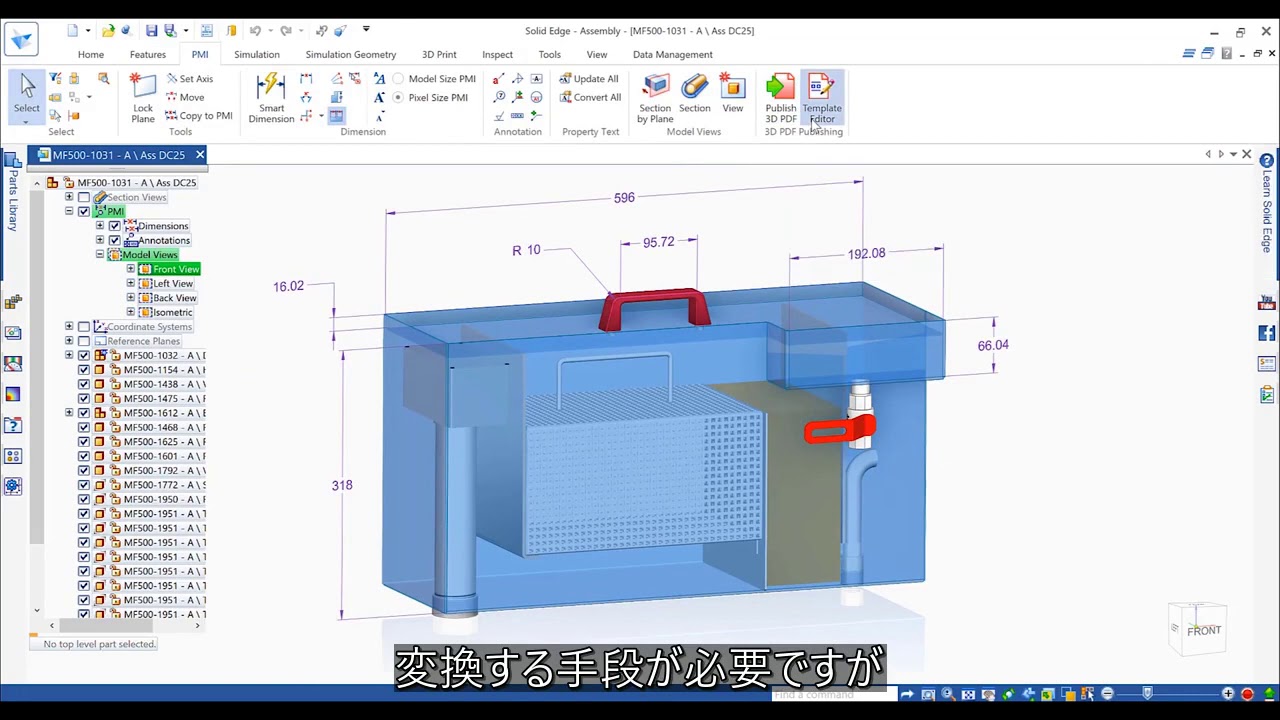
Task: Click the Find a command field
Action: tap(833, 694)
